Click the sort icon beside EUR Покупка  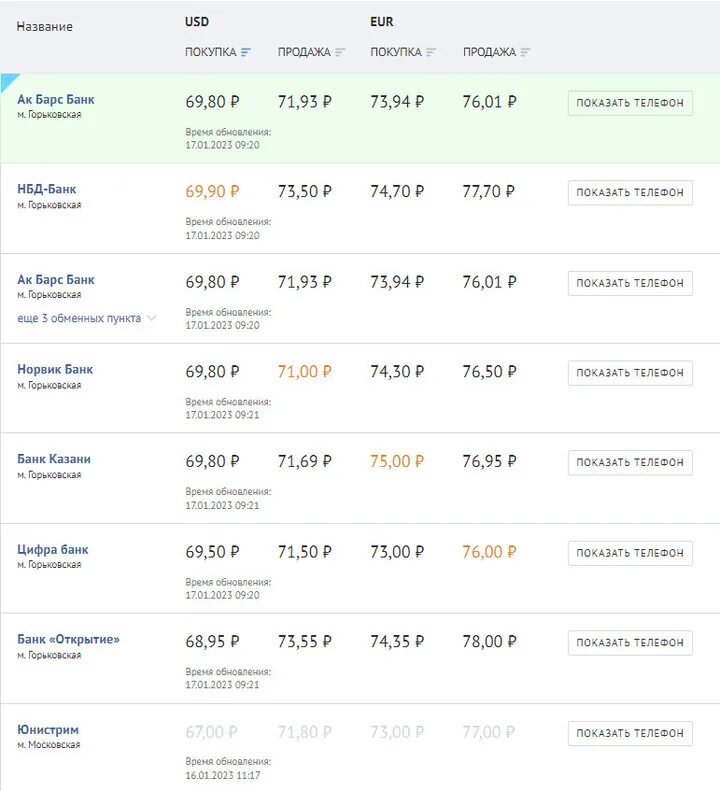431,52
